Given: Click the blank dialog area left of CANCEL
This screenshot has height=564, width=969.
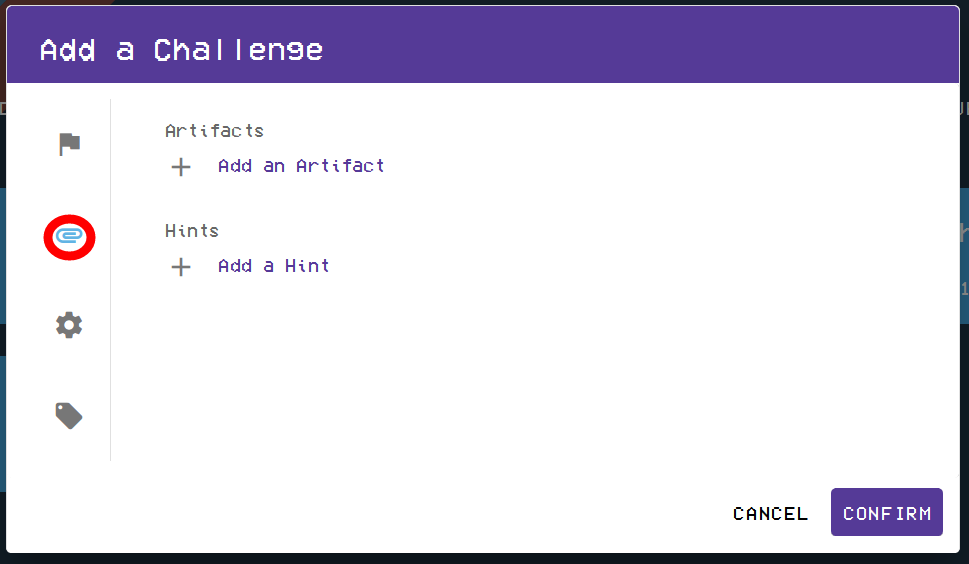Looking at the screenshot, I should 400,513.
